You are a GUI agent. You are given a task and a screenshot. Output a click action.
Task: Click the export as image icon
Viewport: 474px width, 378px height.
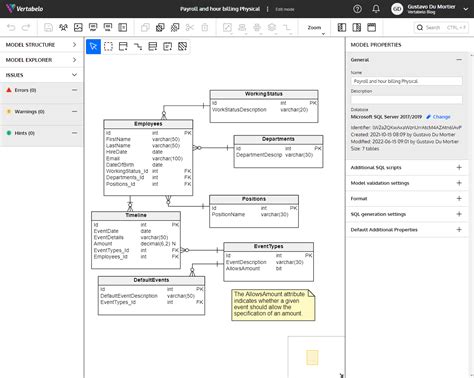tap(78, 27)
